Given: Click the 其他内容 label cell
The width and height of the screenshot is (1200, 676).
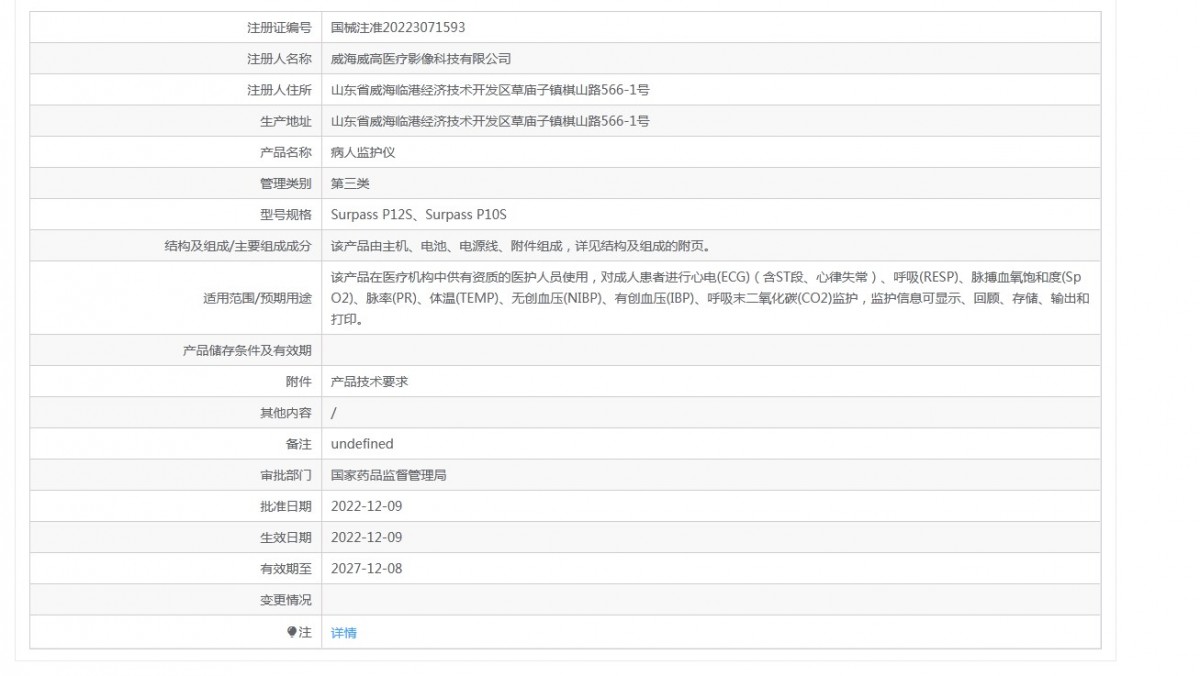Looking at the screenshot, I should [x=176, y=412].
